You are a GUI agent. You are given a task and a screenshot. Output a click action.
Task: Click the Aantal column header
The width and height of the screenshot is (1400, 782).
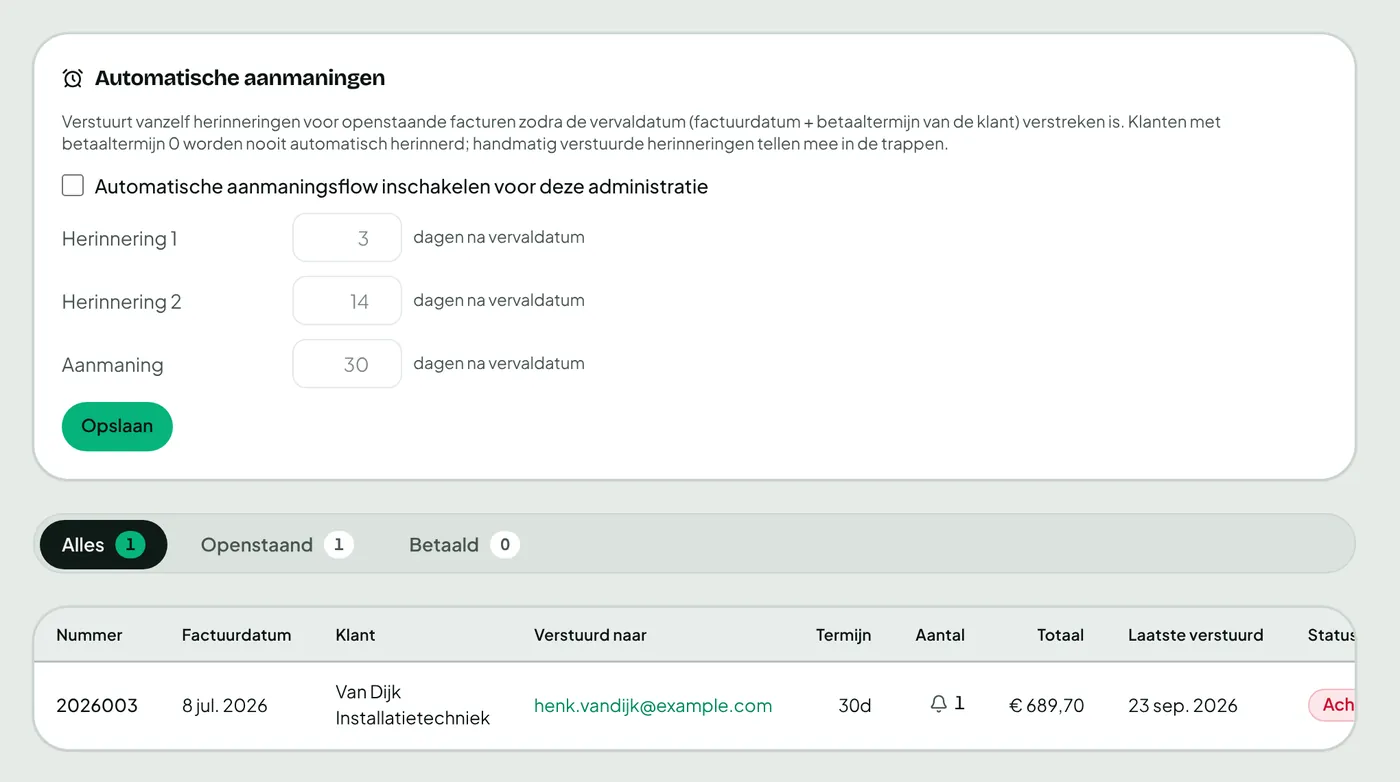tap(940, 635)
